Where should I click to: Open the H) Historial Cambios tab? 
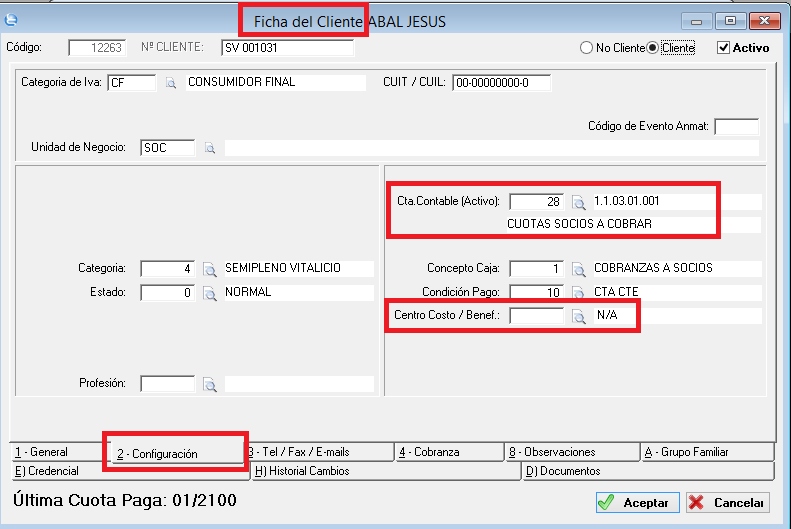pos(385,471)
